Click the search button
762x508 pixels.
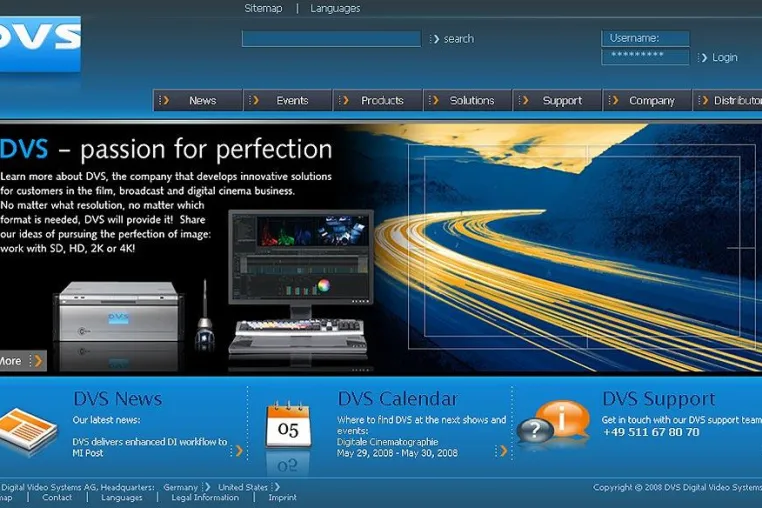(x=458, y=39)
